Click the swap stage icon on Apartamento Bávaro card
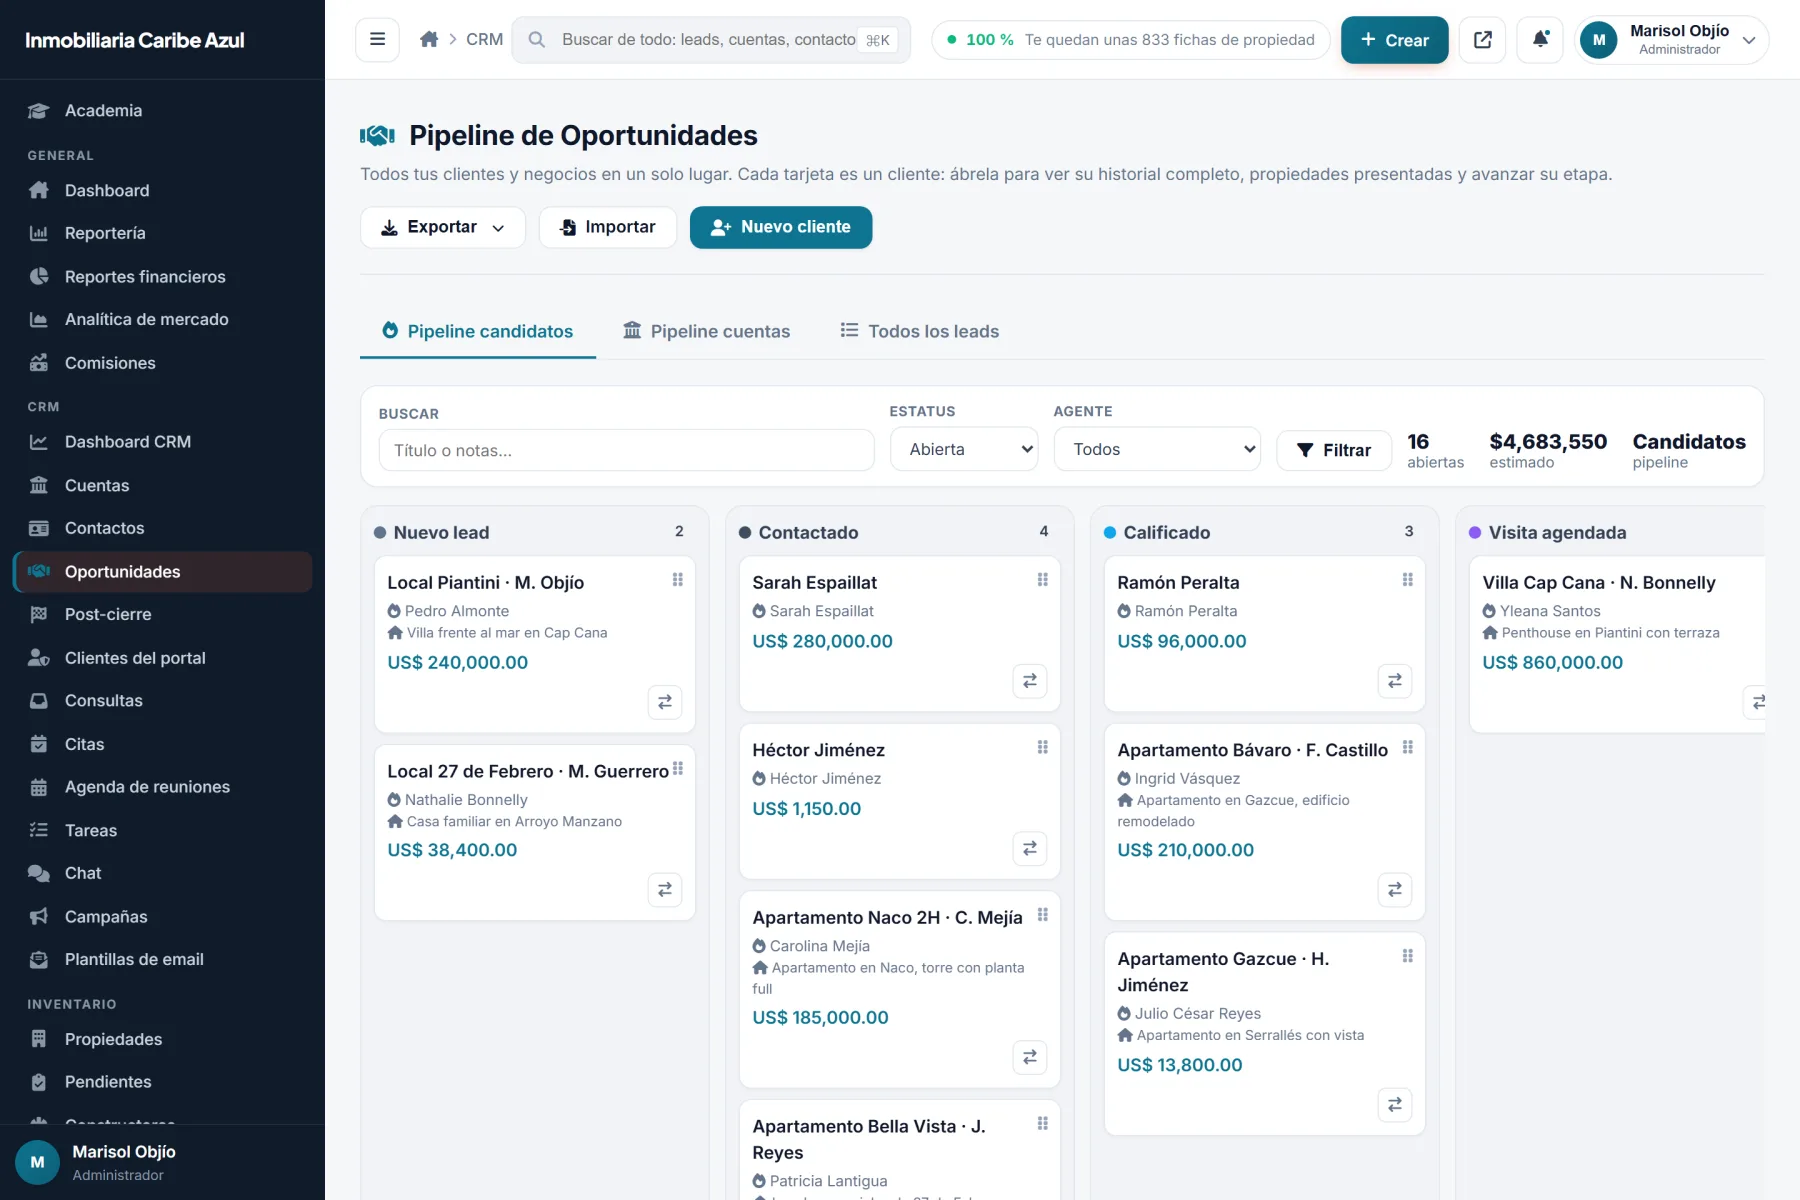Viewport: 1800px width, 1200px height. [x=1395, y=890]
